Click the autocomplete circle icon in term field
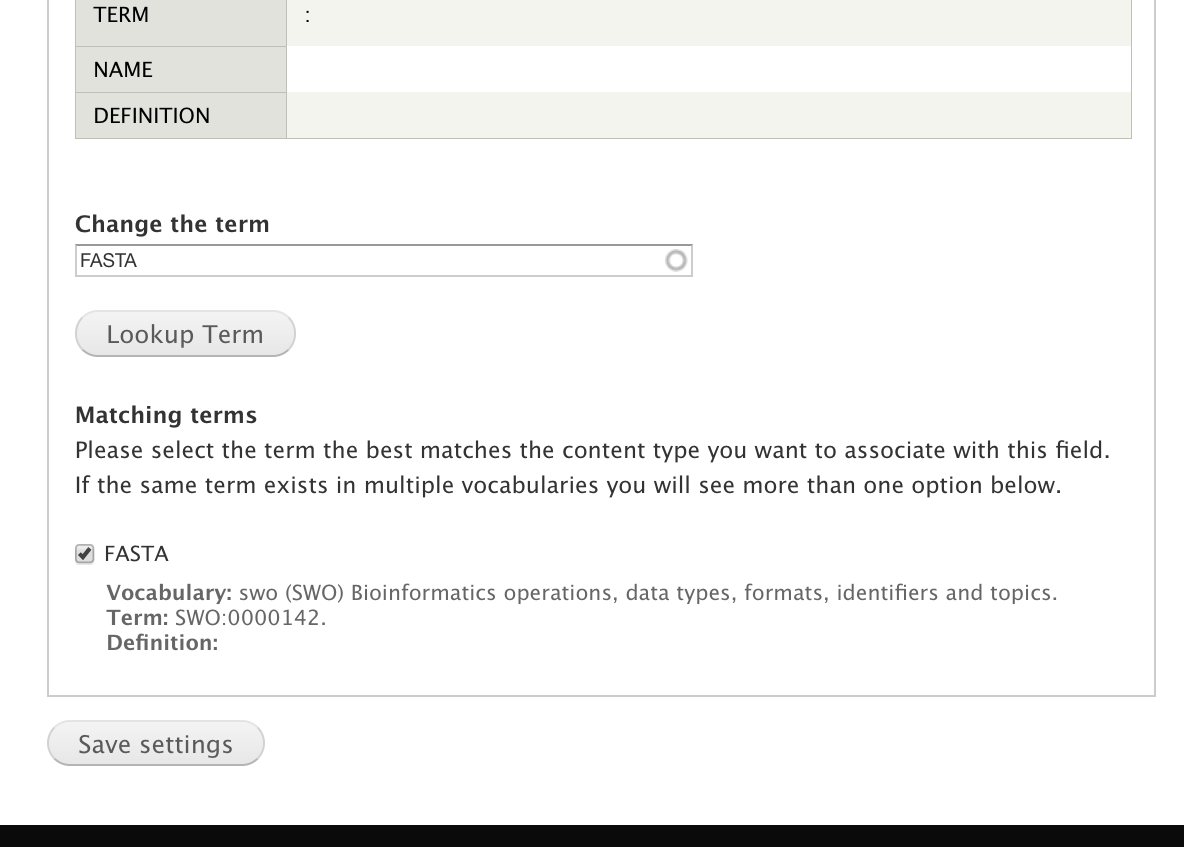 pyautogui.click(x=676, y=261)
